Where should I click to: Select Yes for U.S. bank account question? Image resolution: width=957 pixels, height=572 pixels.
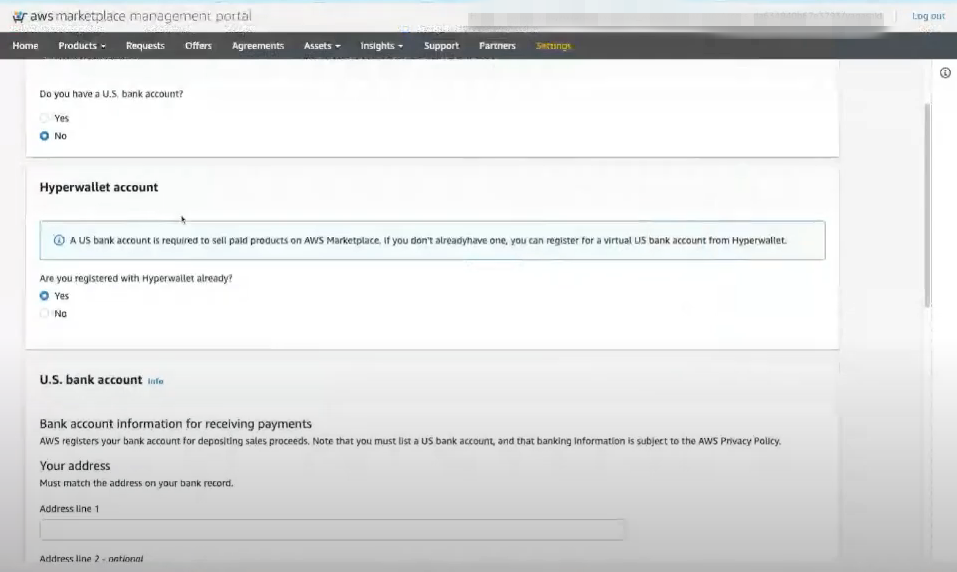click(x=45, y=118)
